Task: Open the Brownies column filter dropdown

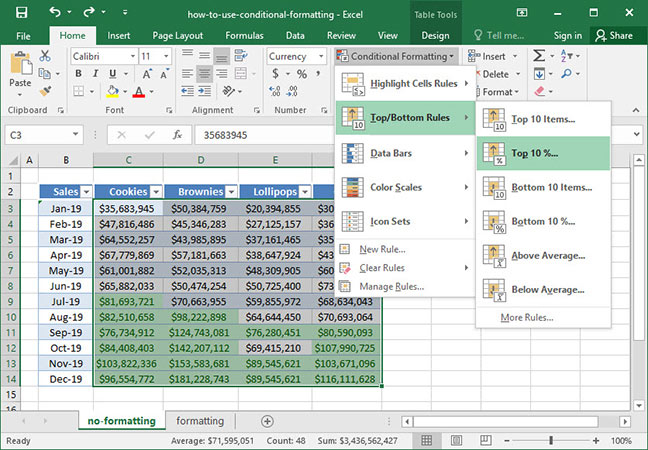Action: click(231, 192)
